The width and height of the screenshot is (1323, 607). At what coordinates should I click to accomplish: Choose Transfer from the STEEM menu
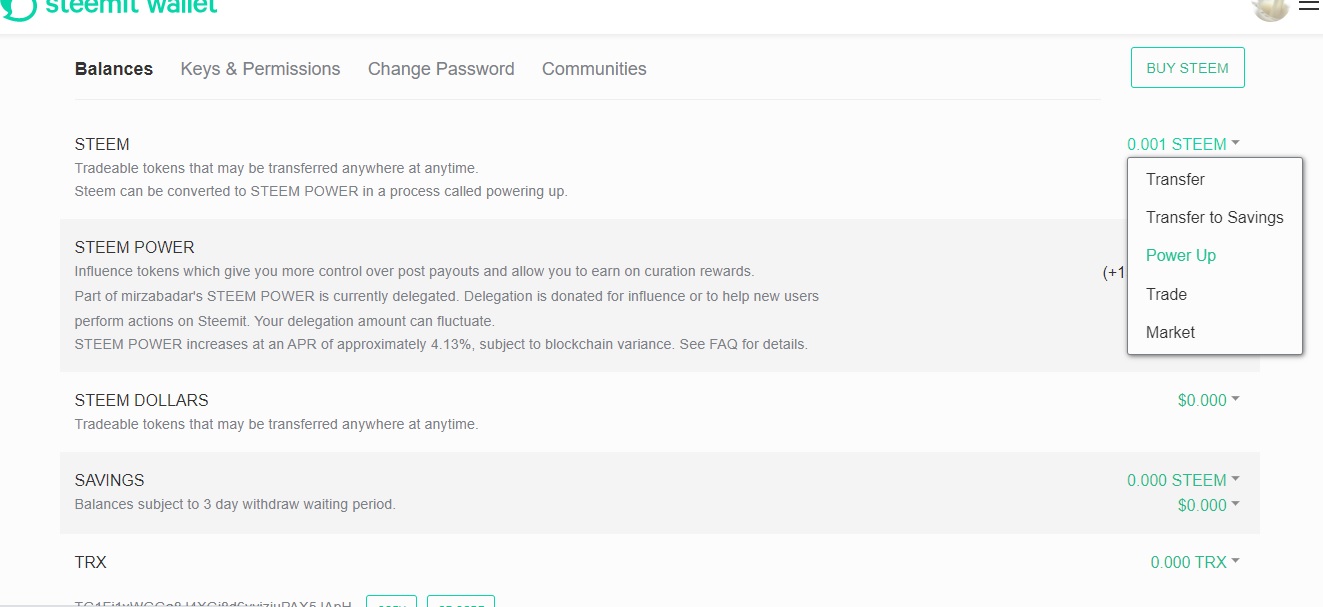1175,180
